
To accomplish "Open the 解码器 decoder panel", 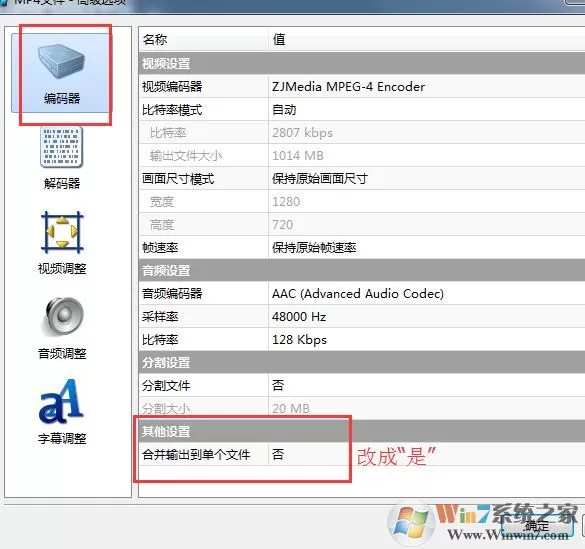I will [x=62, y=158].
